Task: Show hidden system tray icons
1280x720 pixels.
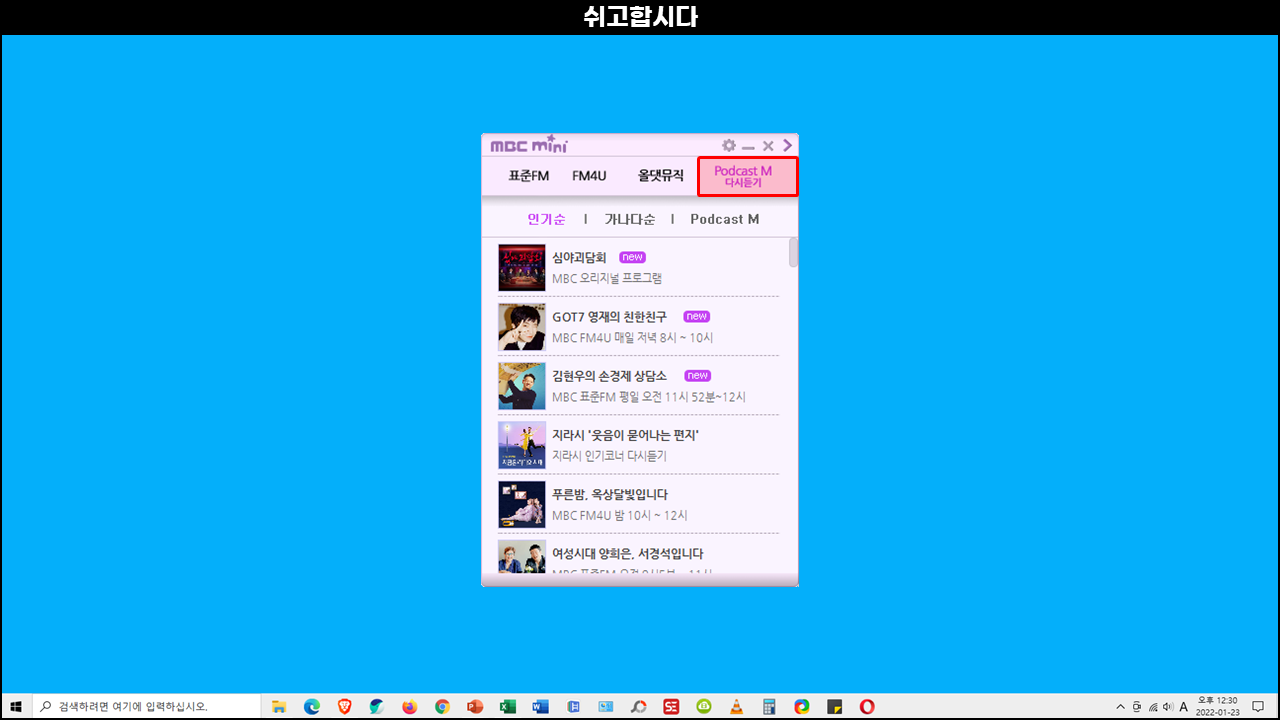Action: tap(1120, 706)
